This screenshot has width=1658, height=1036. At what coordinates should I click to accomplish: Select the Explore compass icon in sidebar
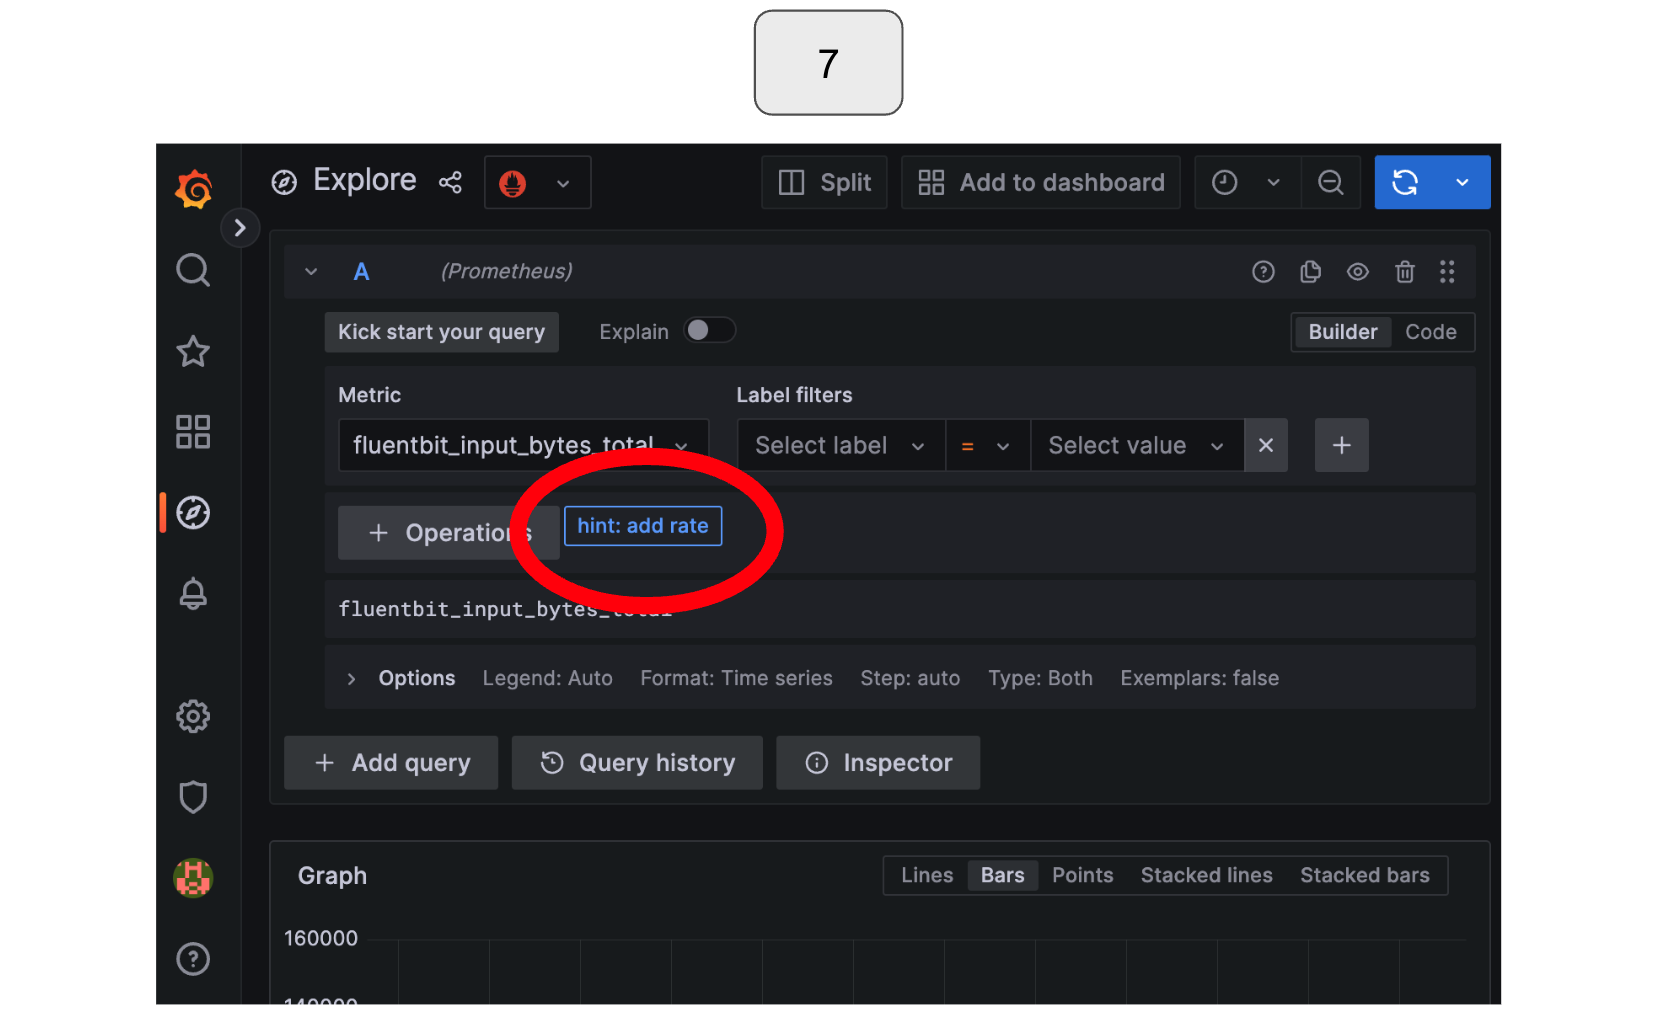pyautogui.click(x=193, y=513)
